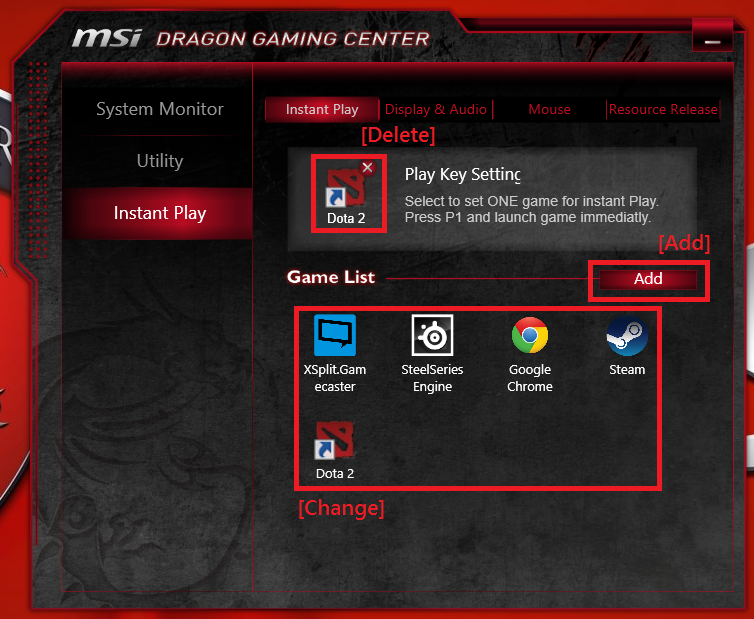Click the Add button beside Game List
The image size is (754, 619).
648,279
